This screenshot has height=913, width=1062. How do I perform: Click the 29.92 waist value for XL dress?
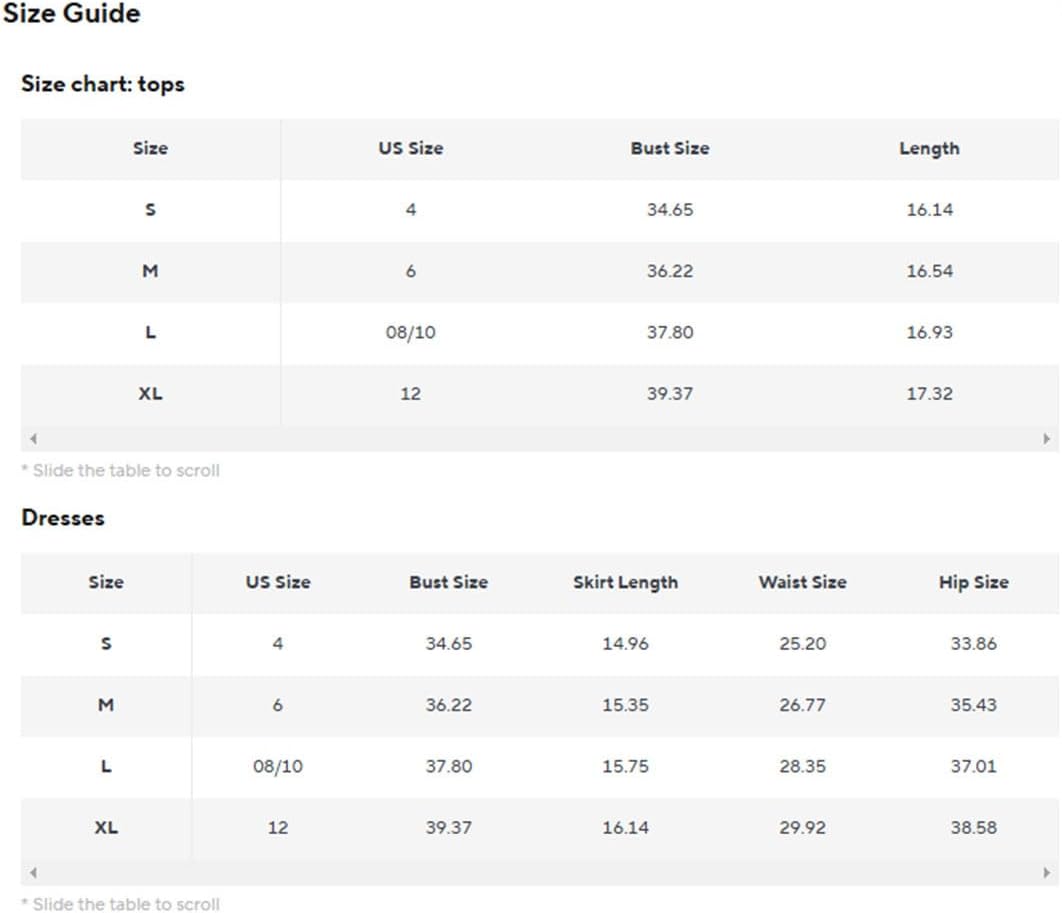[x=803, y=828]
